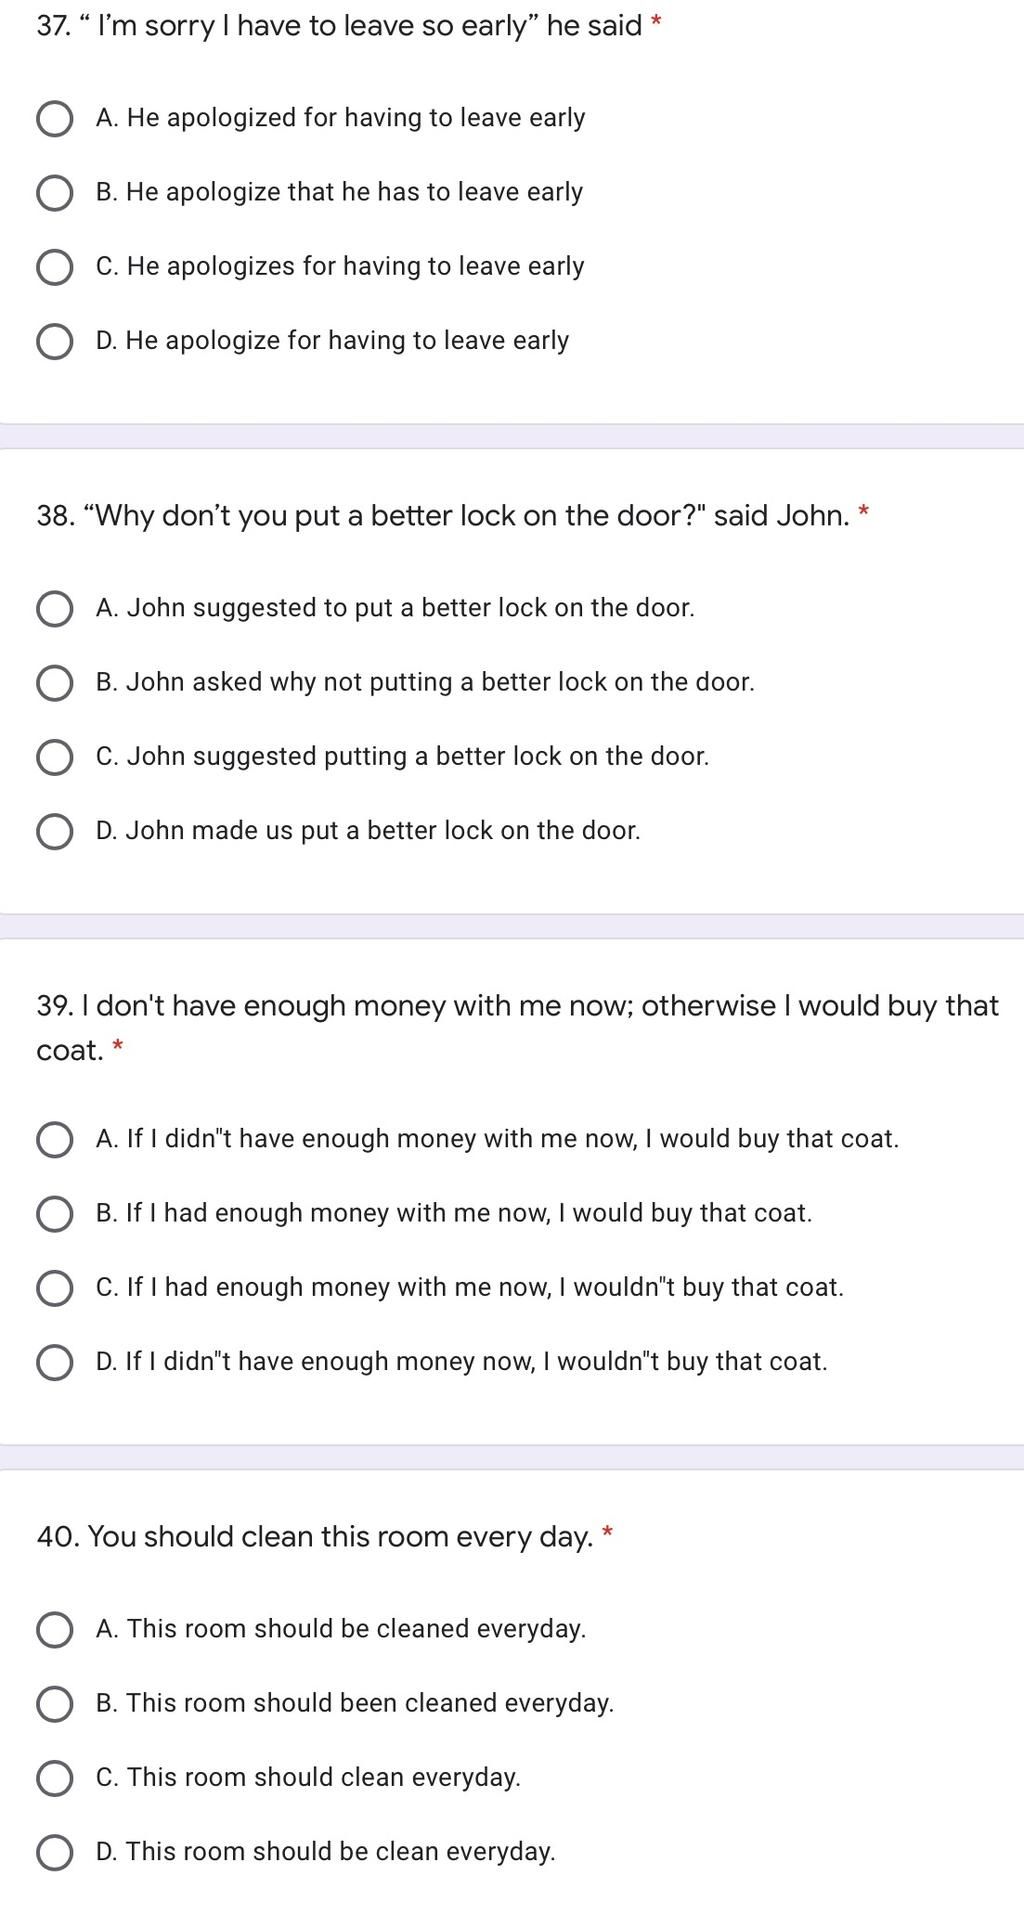1024x1914 pixels.
Task: Pick 'John suggested putting a better lock'
Action: coord(54,757)
